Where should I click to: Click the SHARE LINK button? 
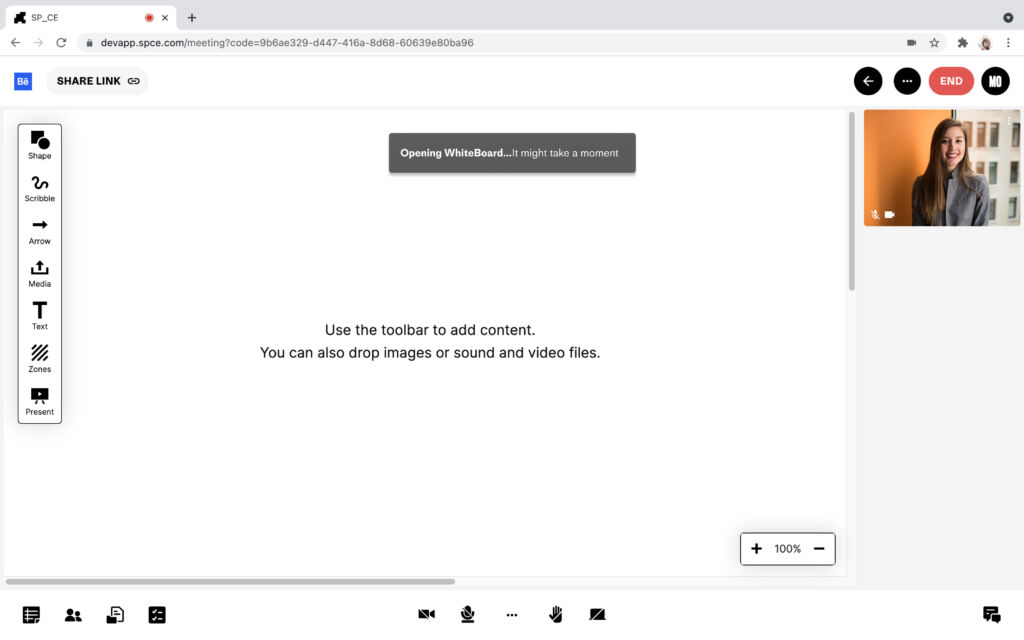point(97,81)
